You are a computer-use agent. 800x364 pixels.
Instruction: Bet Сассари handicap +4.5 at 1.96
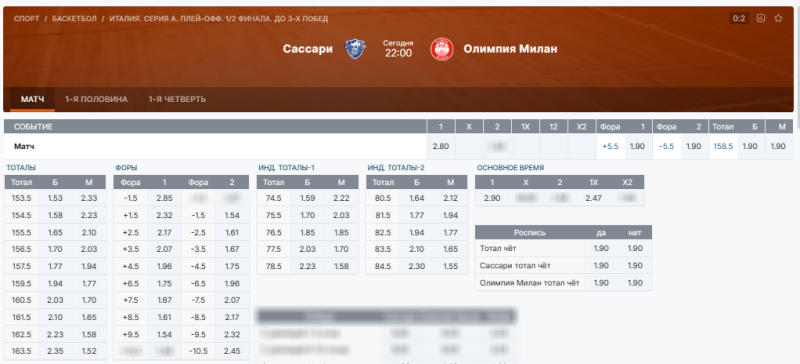pyautogui.click(x=164, y=266)
